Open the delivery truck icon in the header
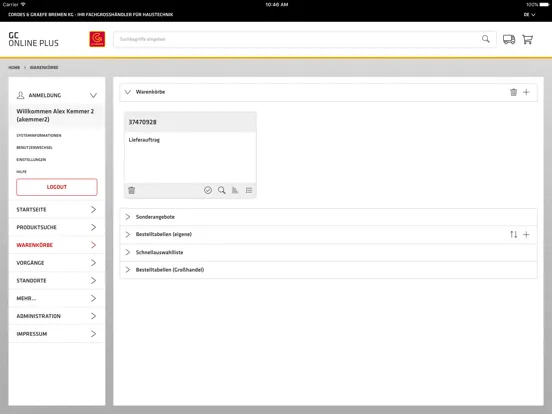Screen dimensions: 552x414 [509, 39]
